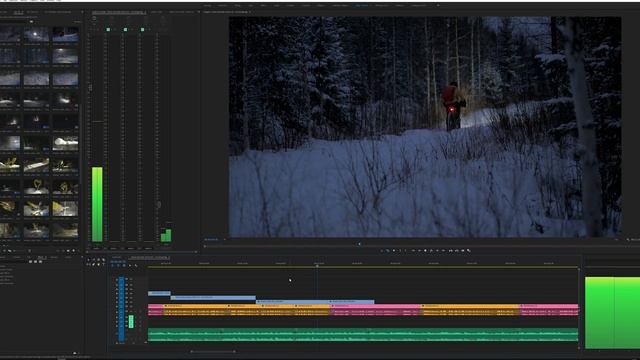Screen dimensions: 640x360
Task: Open the timeline display settings wrench
Action: click(x=136, y=265)
